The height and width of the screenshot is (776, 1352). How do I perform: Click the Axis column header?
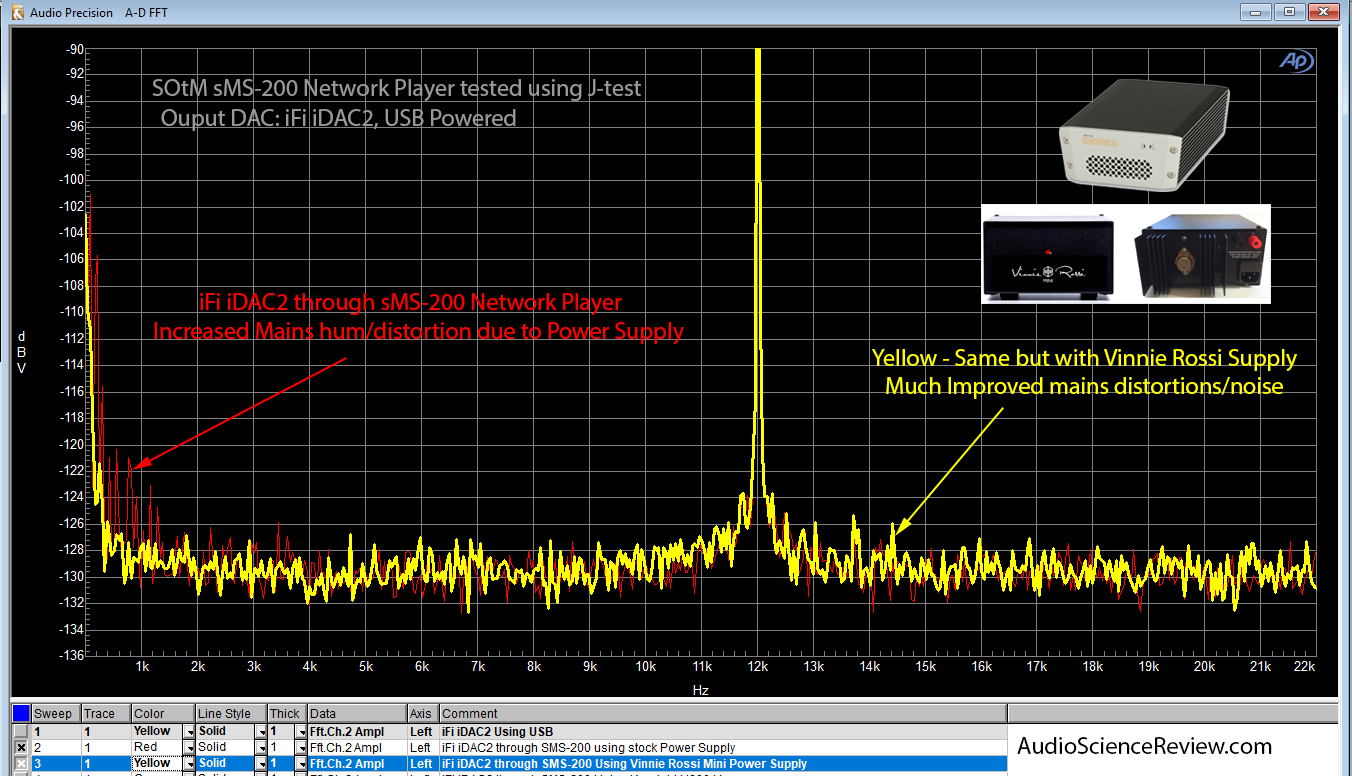[423, 713]
